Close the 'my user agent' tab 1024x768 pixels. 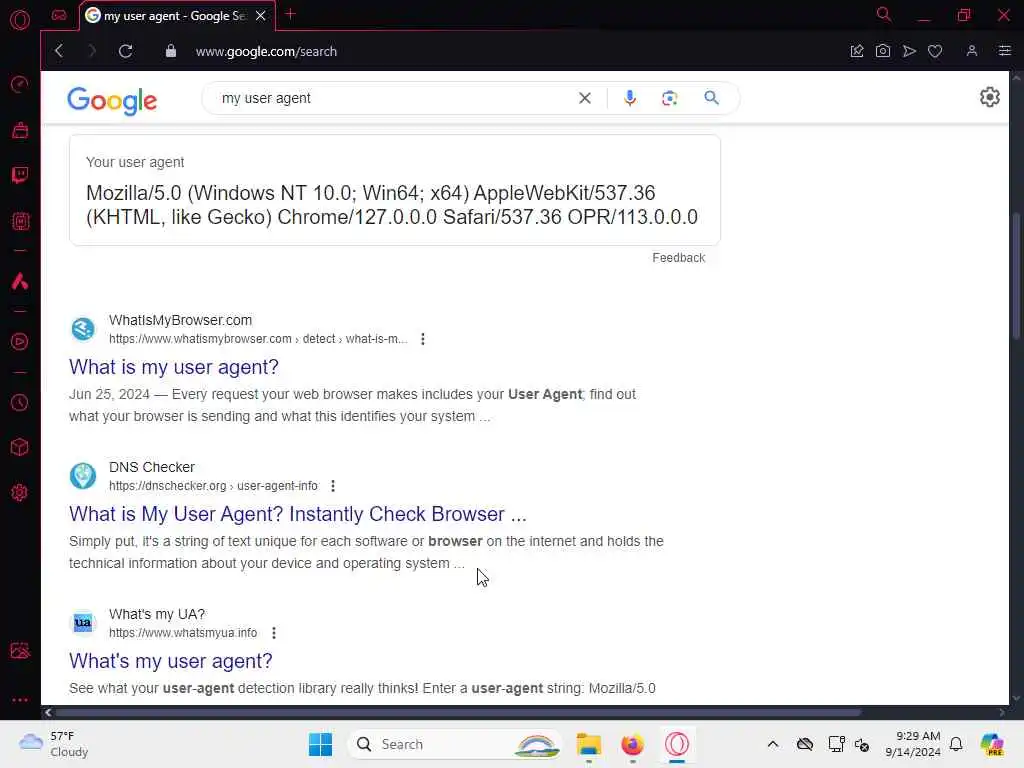pyautogui.click(x=261, y=16)
